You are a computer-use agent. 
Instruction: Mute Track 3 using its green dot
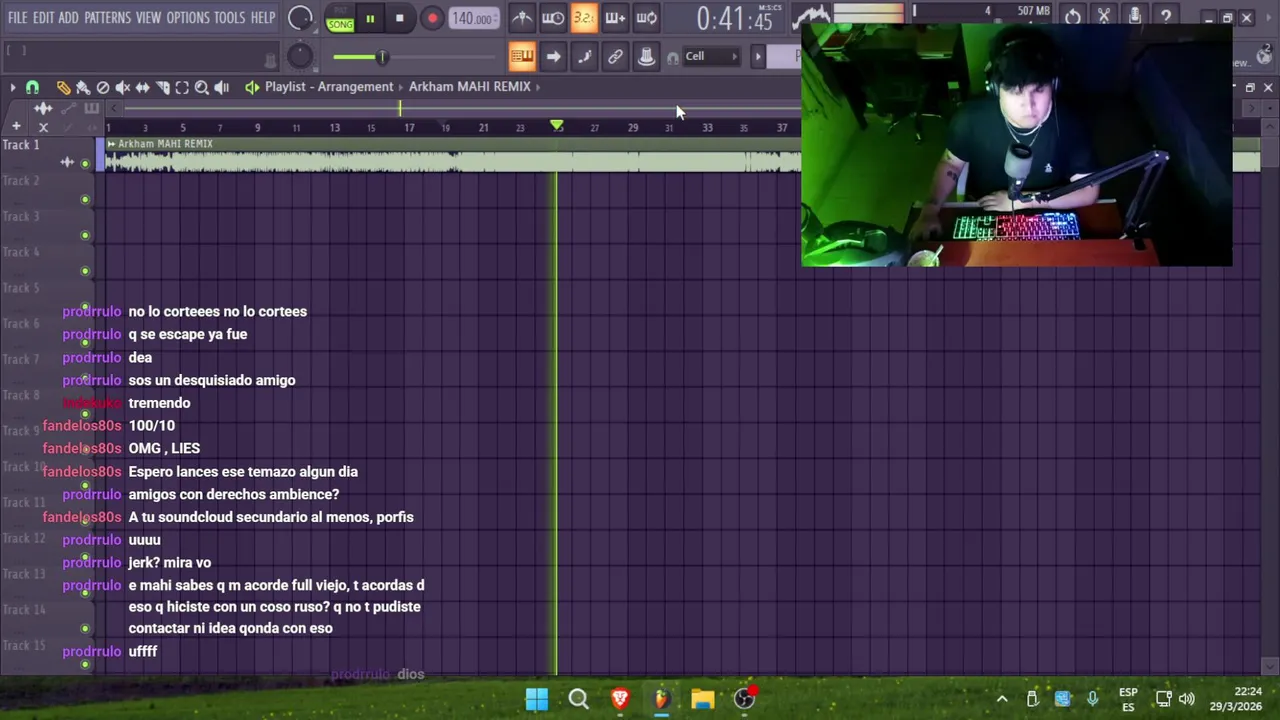click(85, 235)
